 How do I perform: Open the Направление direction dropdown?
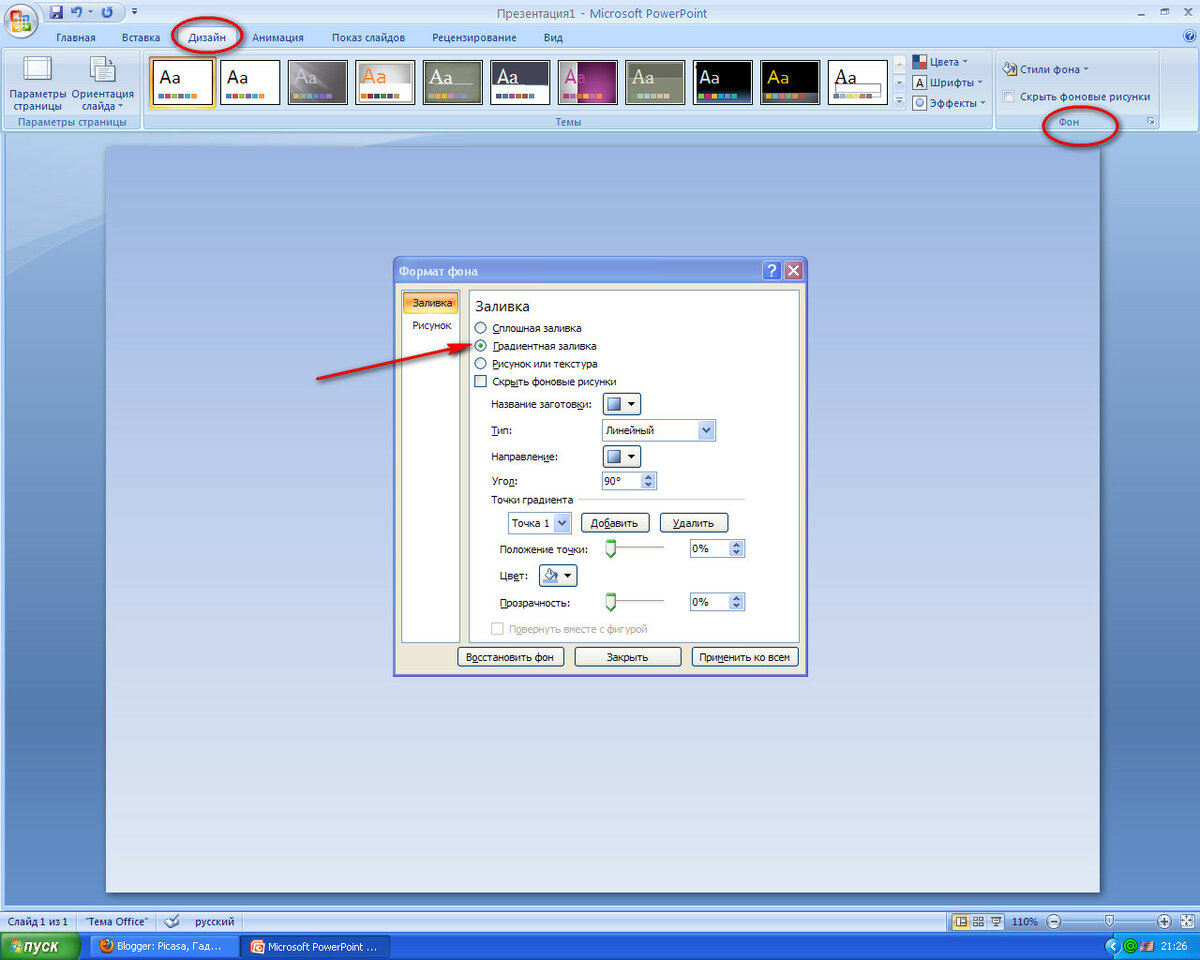tap(621, 456)
